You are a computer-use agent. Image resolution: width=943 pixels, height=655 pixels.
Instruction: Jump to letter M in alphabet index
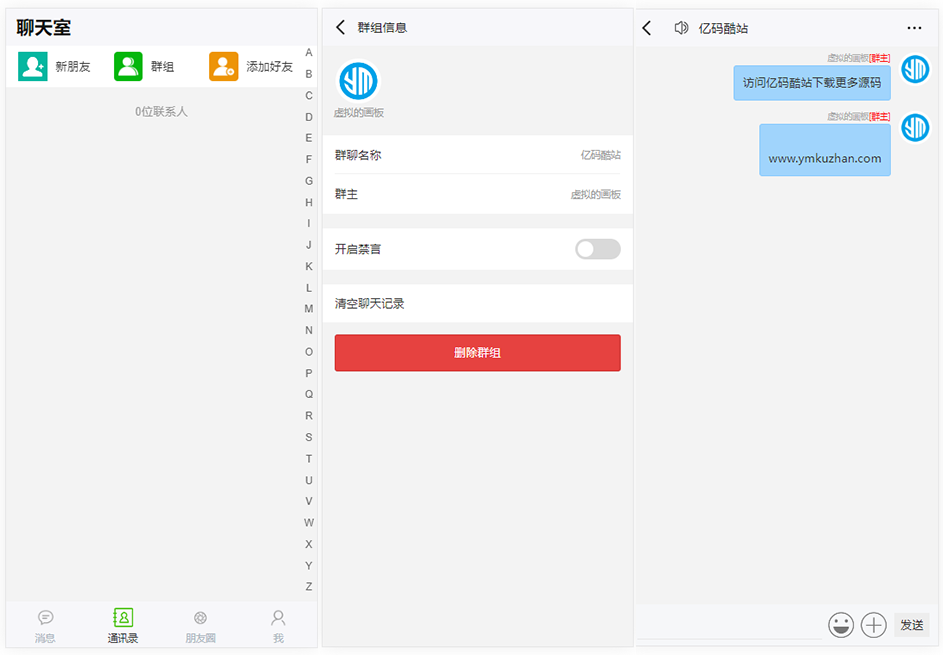click(309, 309)
